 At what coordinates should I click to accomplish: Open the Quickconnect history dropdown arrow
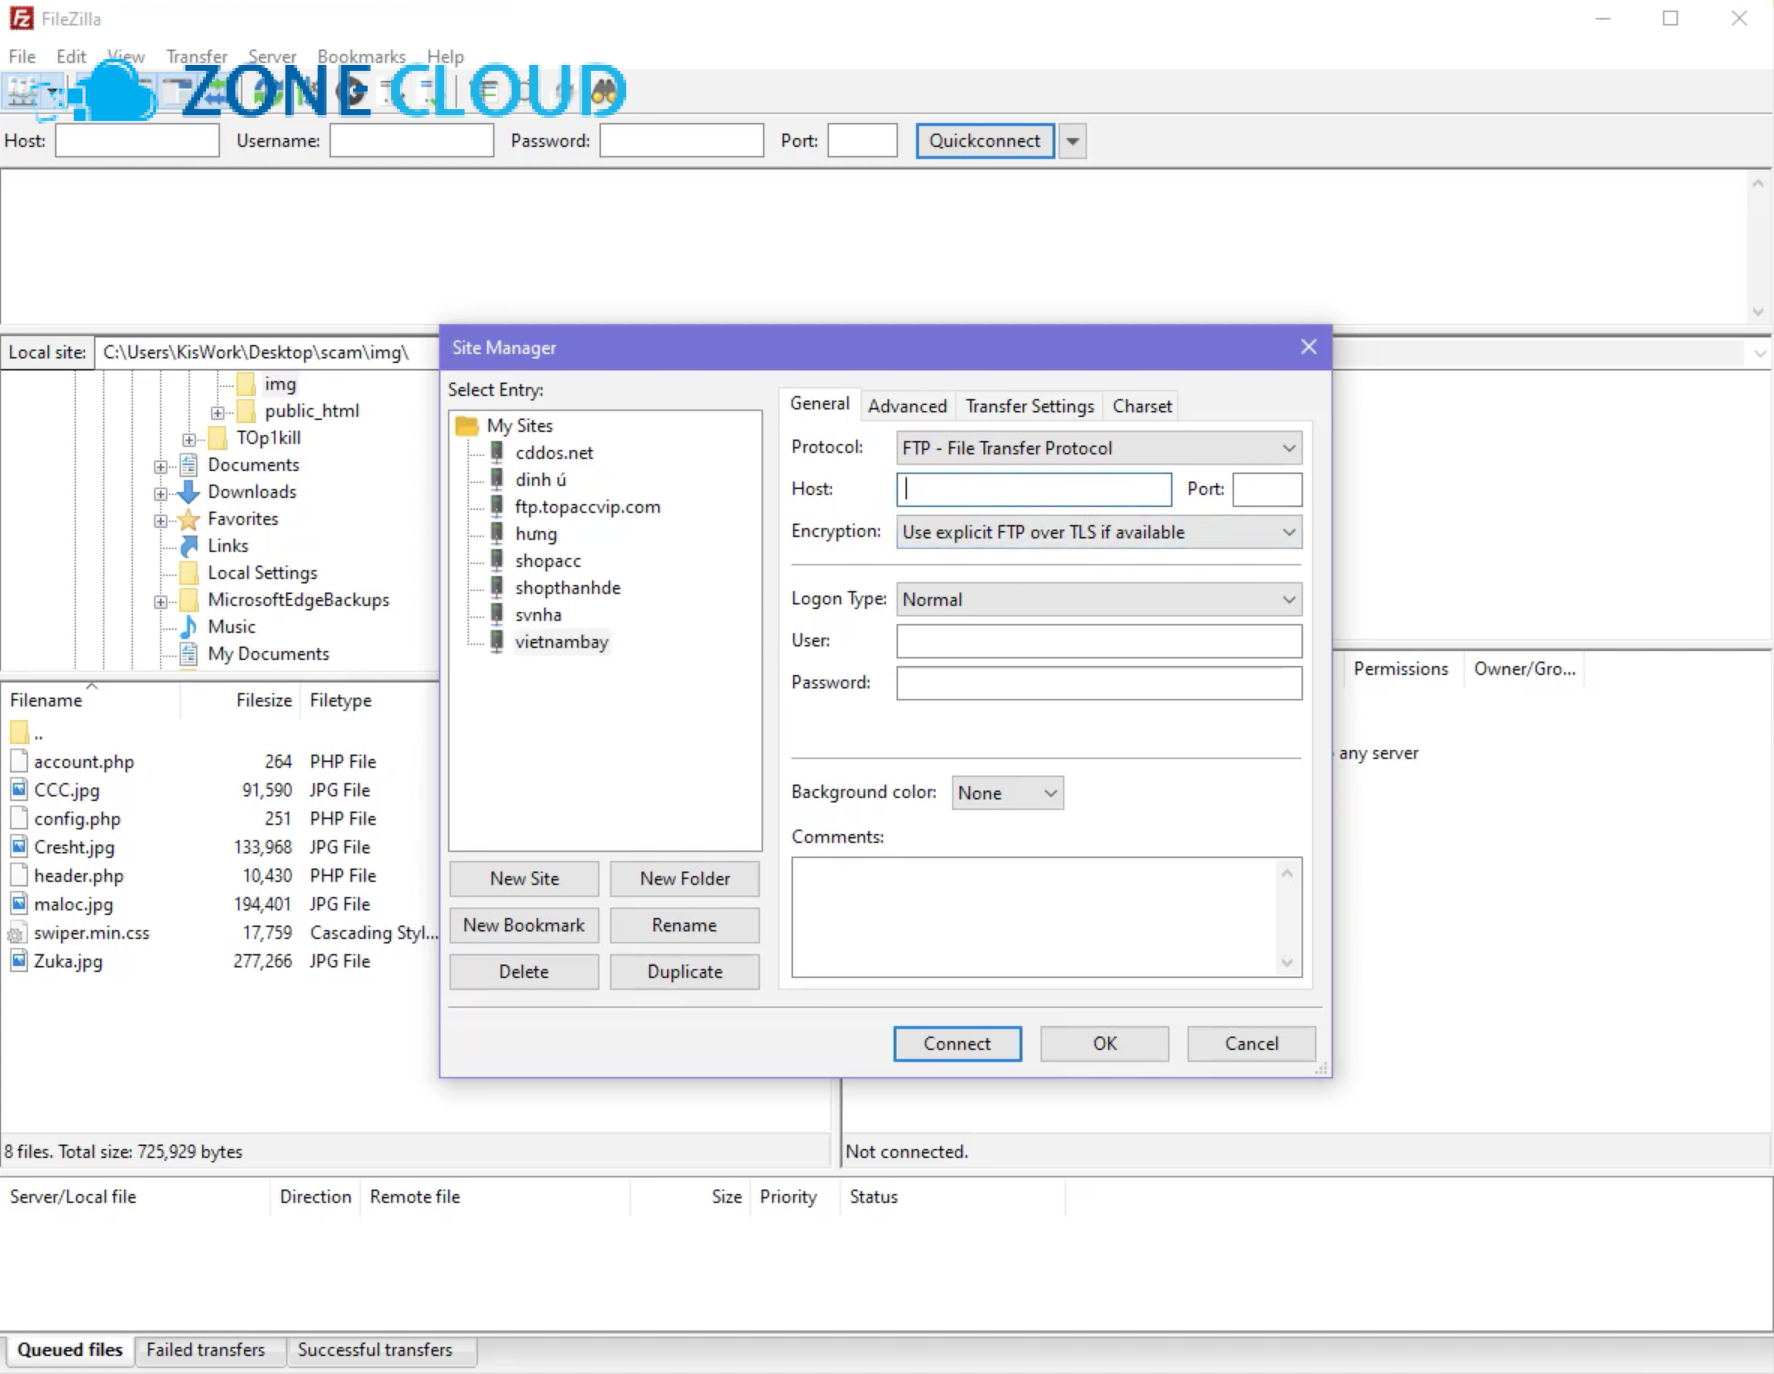click(1073, 141)
